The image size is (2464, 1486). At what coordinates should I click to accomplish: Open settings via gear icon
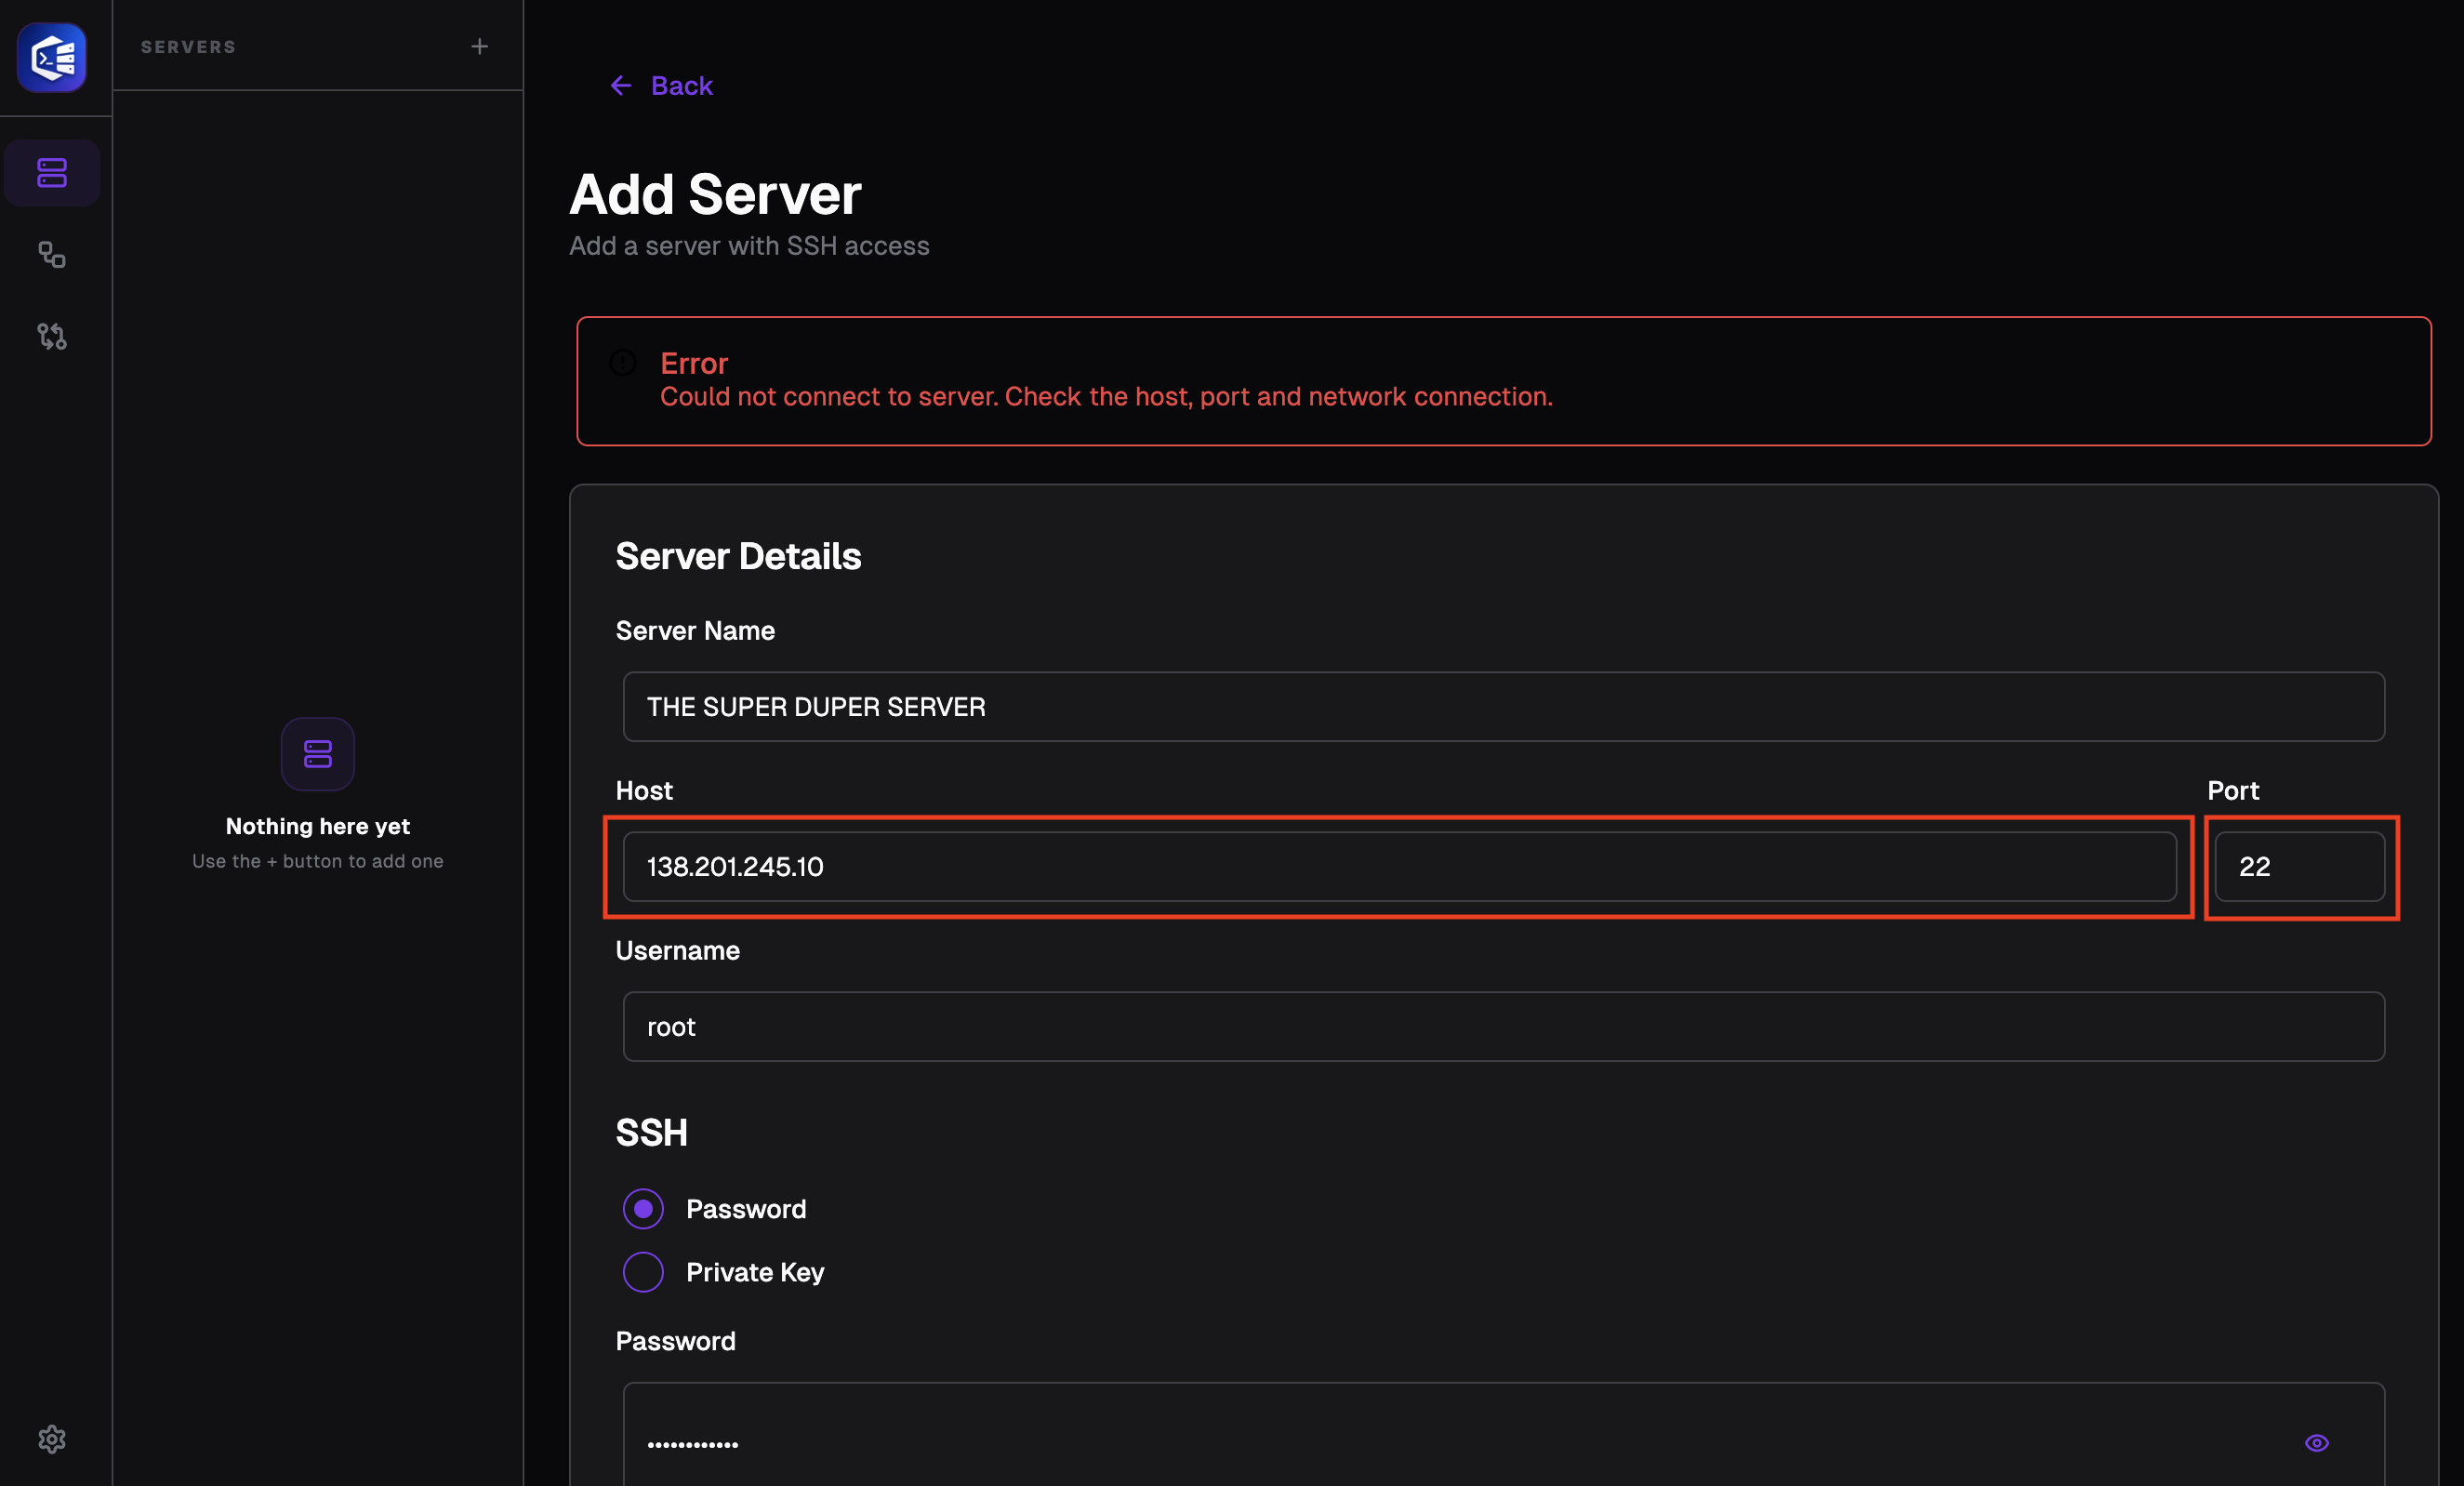52,1439
